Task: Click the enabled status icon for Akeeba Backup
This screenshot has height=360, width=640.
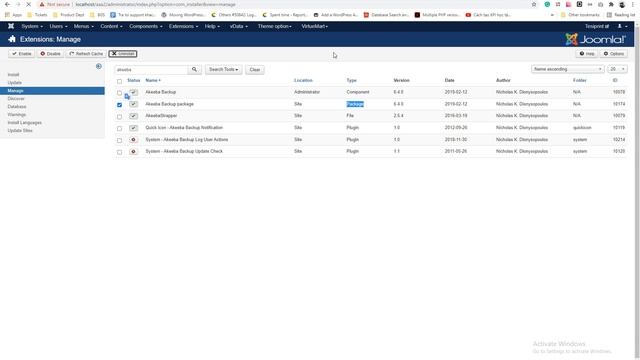Action: 133,92
